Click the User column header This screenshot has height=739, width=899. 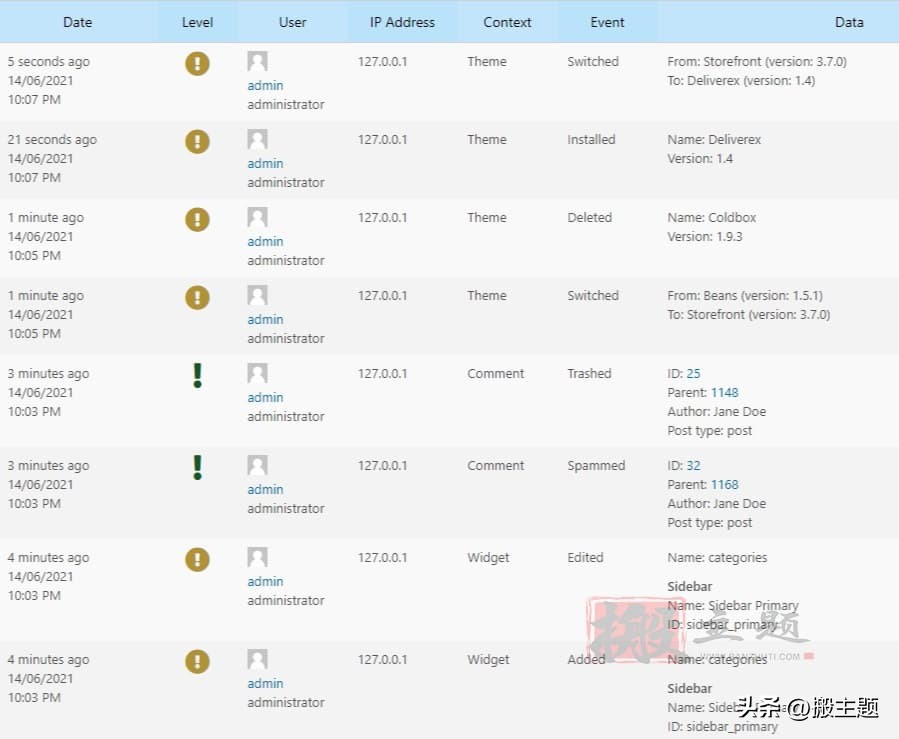click(x=292, y=22)
